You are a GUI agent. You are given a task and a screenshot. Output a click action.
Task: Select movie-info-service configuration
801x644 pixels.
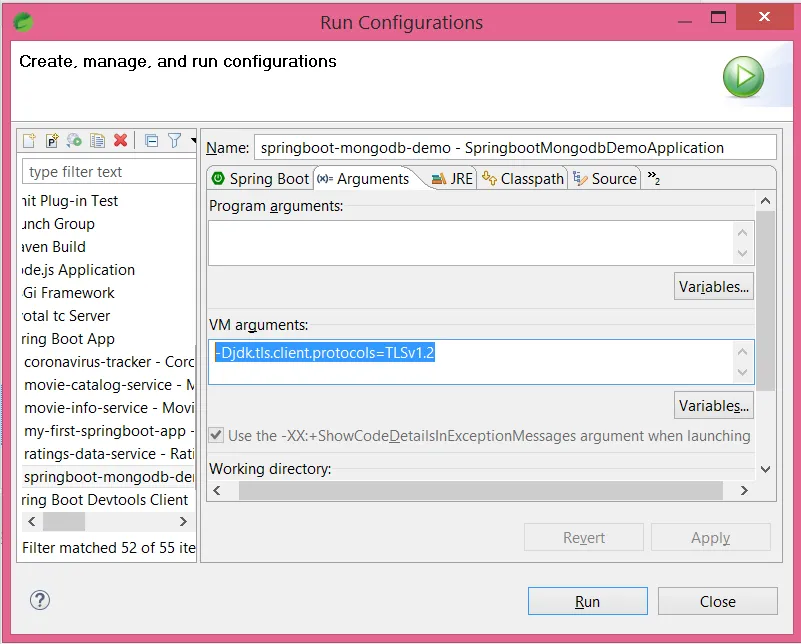point(109,408)
